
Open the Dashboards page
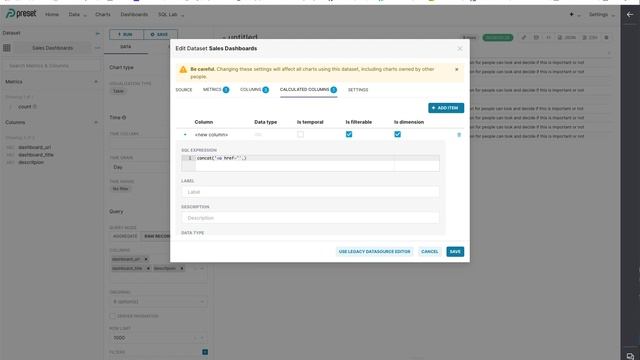[134, 14]
